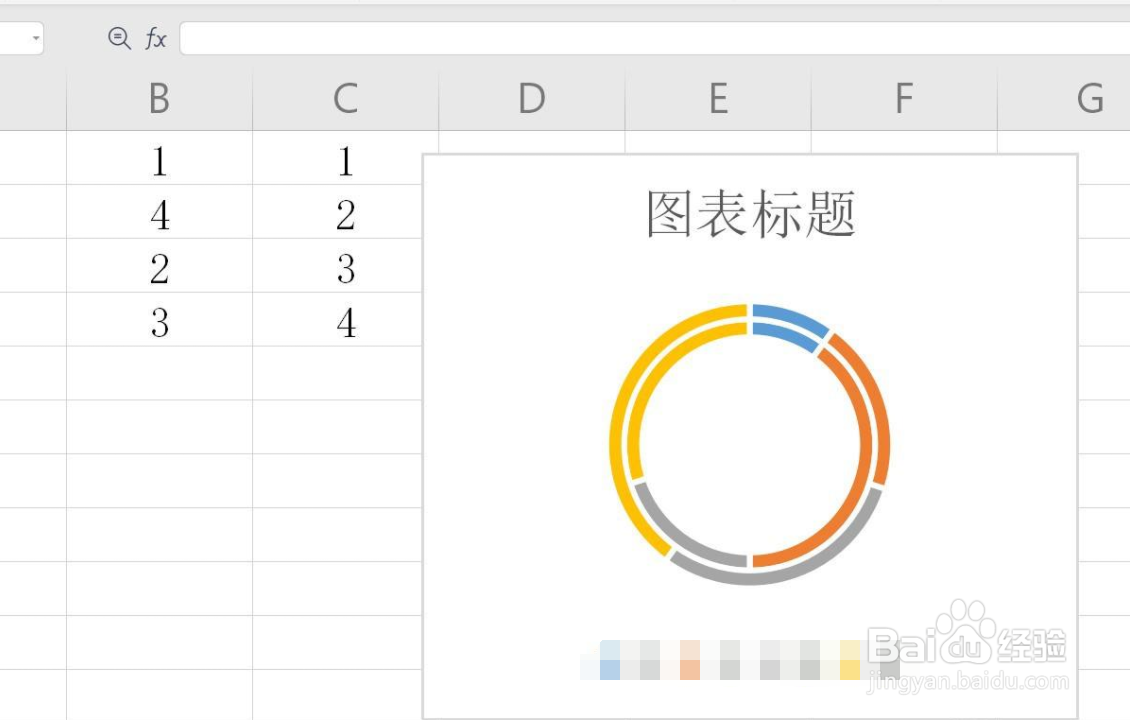Select the column C cell containing 3
This screenshot has width=1130, height=720.
tap(345, 269)
